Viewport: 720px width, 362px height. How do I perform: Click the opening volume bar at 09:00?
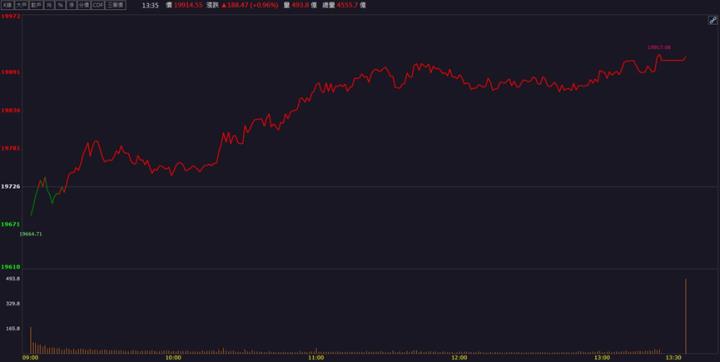(31, 340)
